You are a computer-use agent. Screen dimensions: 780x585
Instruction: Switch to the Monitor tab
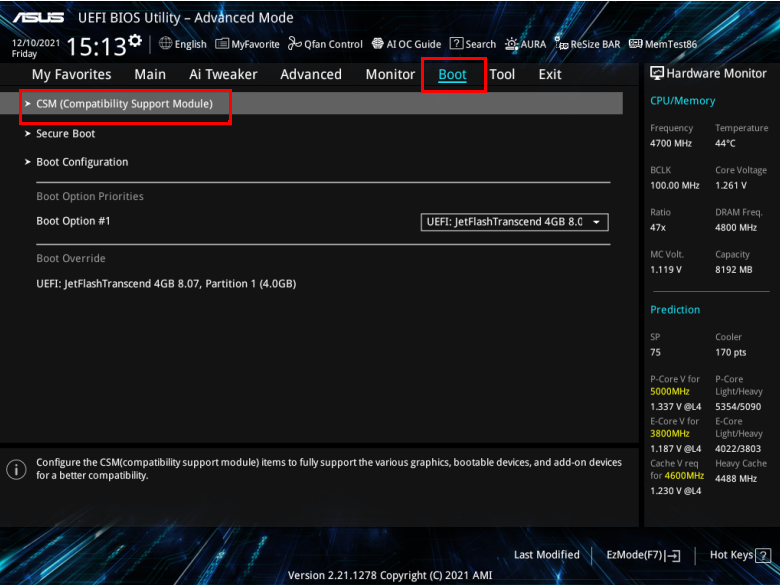(390, 75)
